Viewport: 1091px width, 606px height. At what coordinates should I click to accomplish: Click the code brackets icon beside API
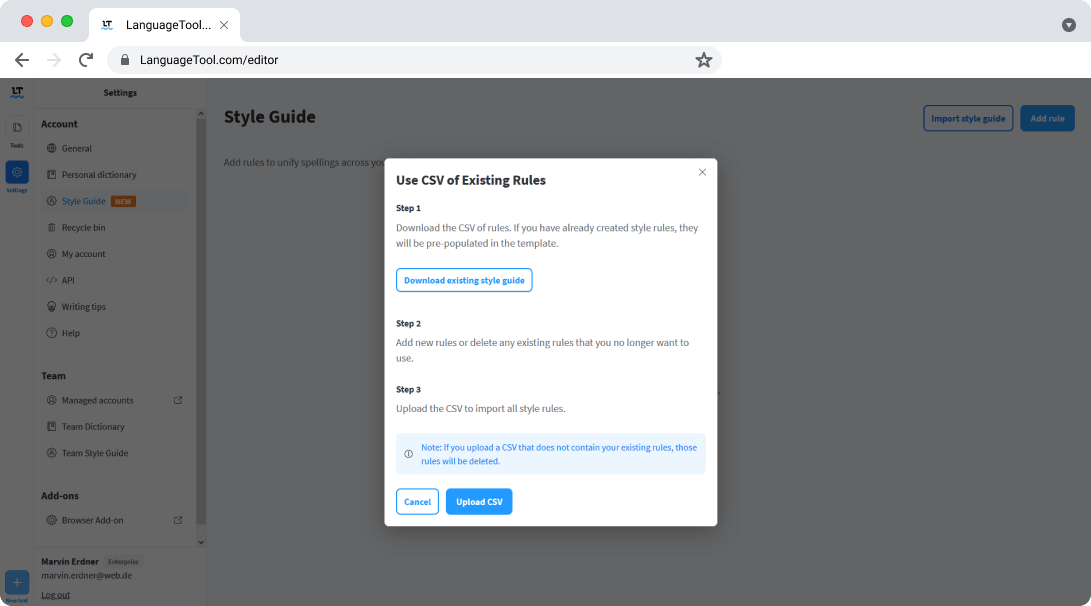pos(51,280)
